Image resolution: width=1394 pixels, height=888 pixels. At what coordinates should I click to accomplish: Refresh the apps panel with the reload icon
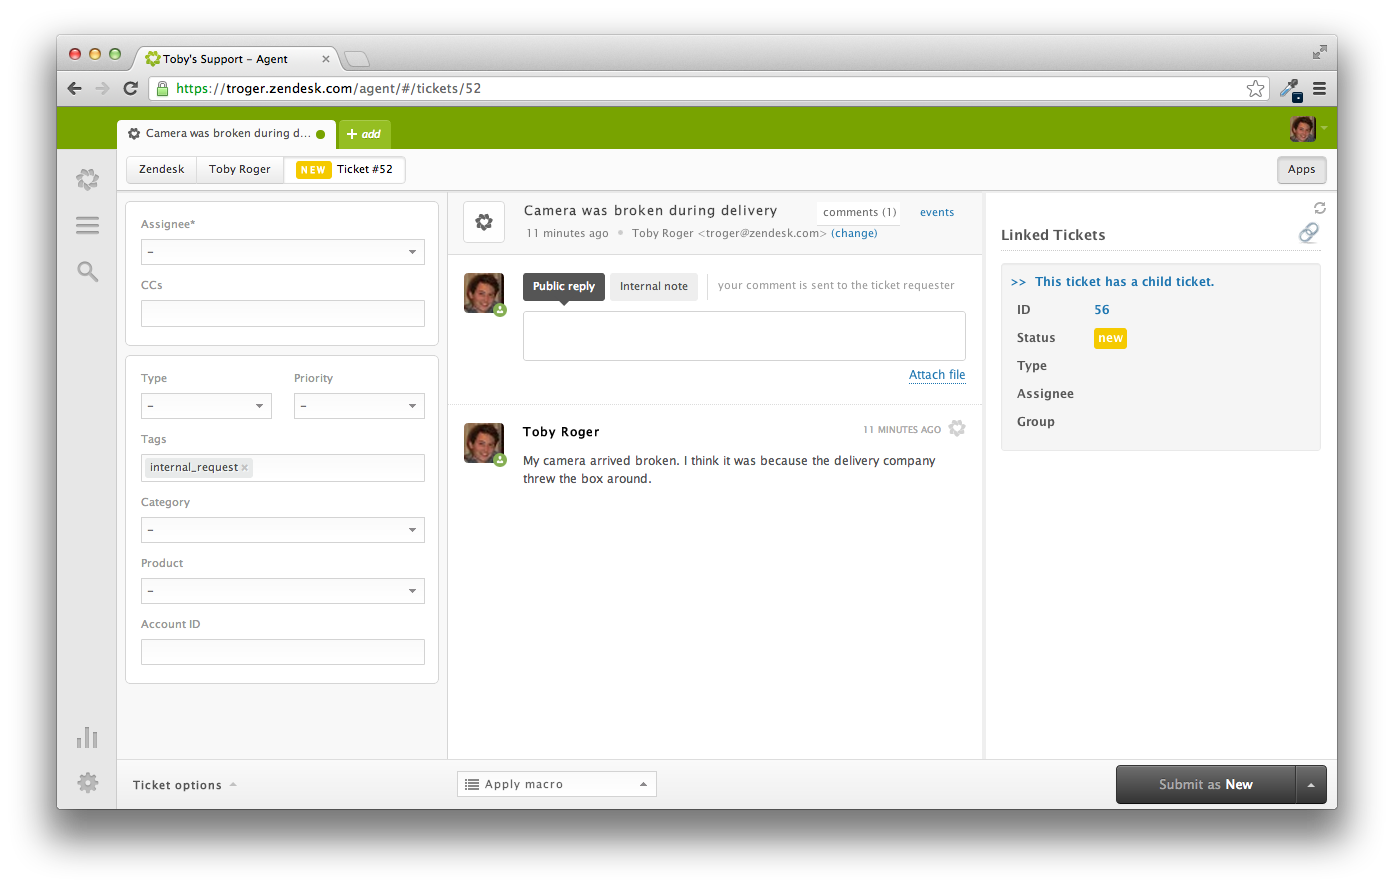coord(1319,208)
